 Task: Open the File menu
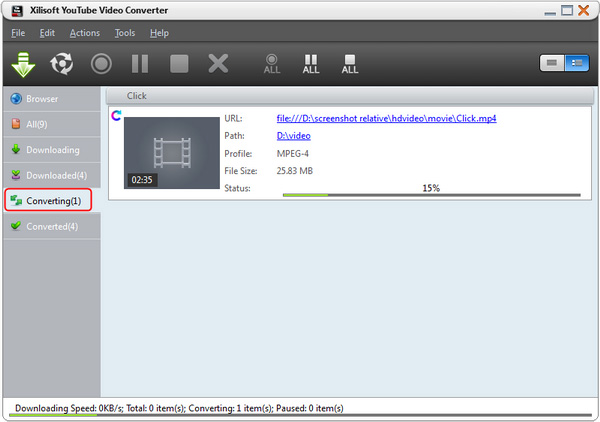tap(18, 33)
